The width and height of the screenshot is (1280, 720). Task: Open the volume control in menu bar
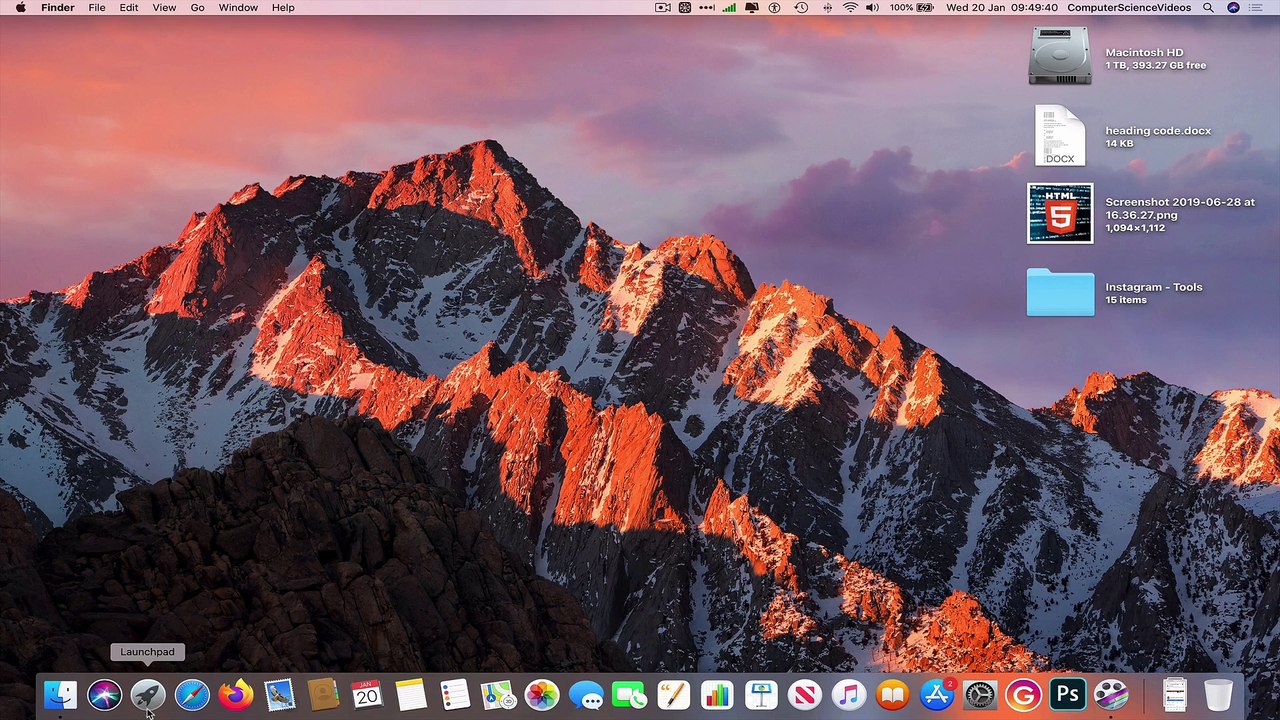point(872,8)
